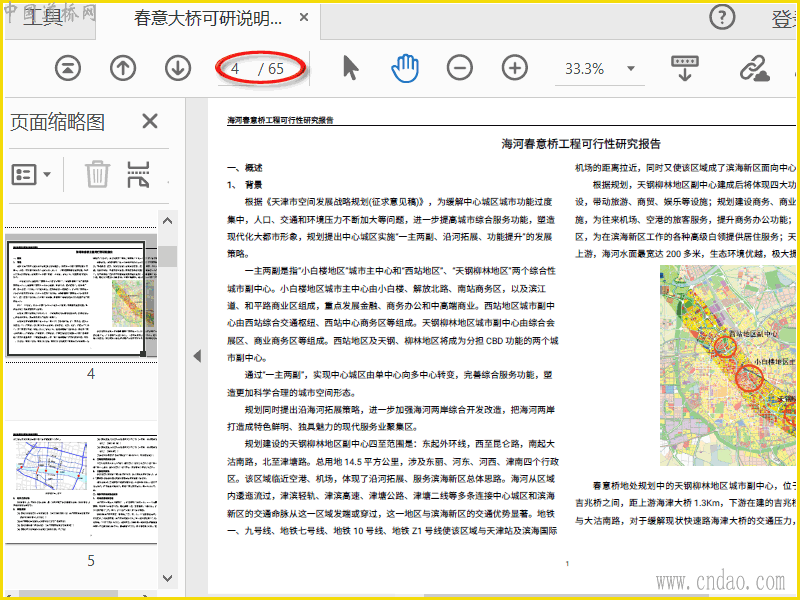This screenshot has height=600, width=800.
Task: Select the page 5 thumbnail
Action: [x=78, y=485]
